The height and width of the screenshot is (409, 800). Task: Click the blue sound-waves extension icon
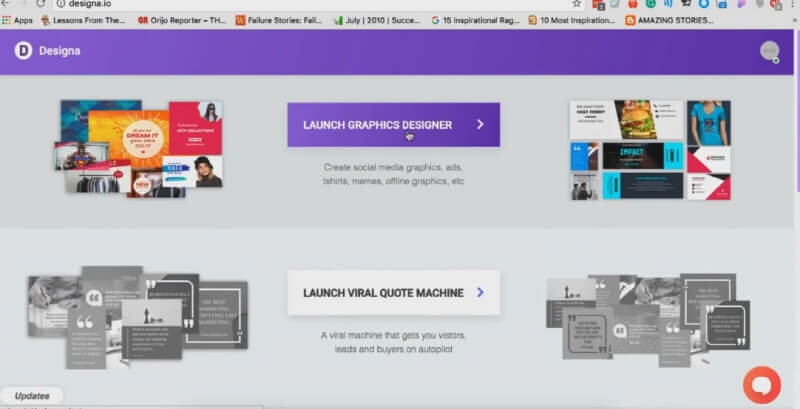tap(668, 4)
